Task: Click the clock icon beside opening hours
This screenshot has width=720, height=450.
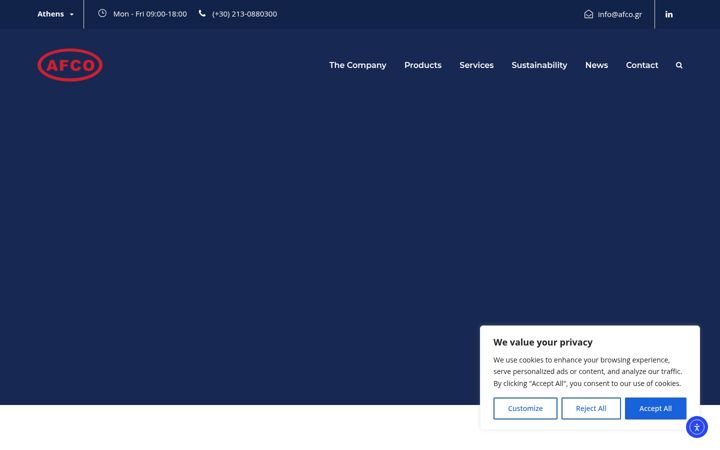Action: tap(102, 14)
